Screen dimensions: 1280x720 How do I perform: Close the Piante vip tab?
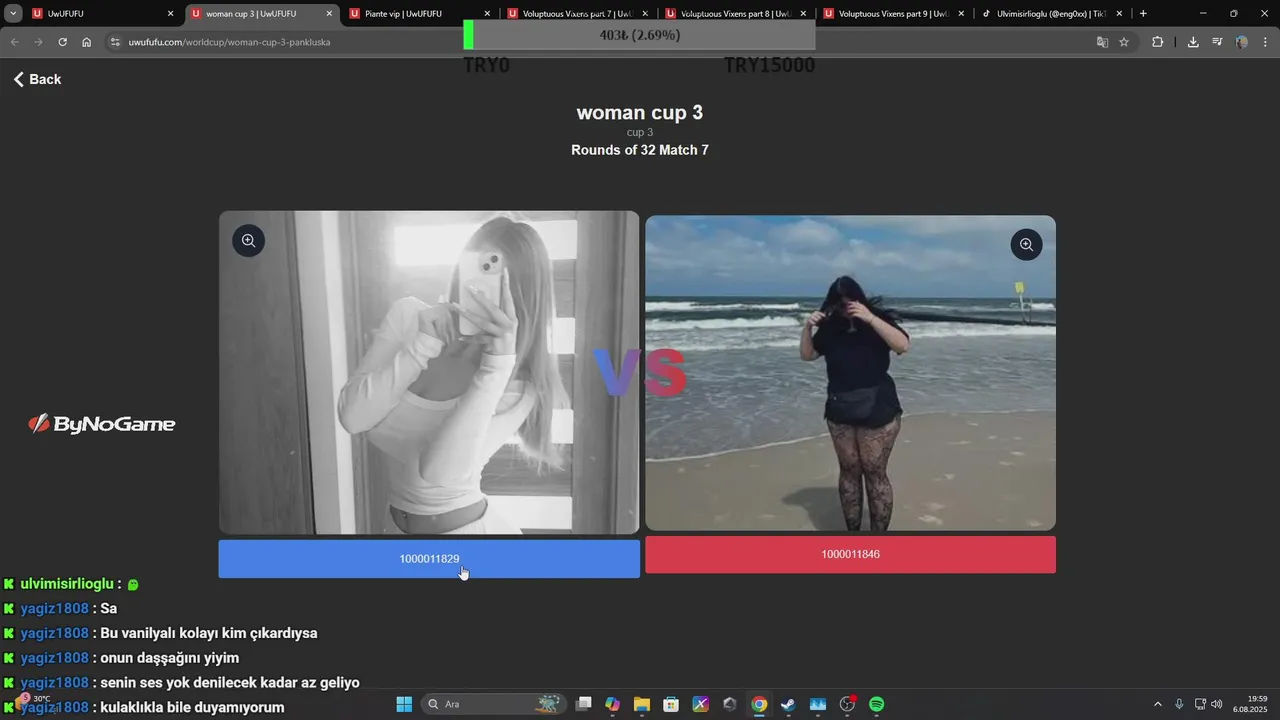point(487,14)
